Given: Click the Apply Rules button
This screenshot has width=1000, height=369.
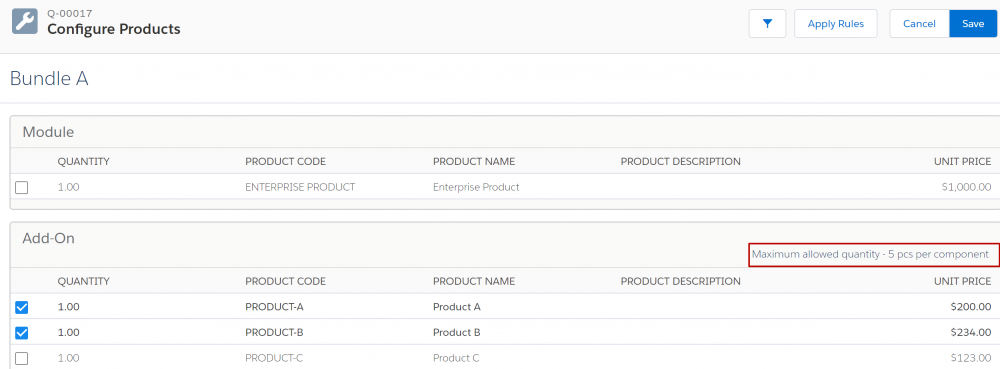Looking at the screenshot, I should pos(835,24).
